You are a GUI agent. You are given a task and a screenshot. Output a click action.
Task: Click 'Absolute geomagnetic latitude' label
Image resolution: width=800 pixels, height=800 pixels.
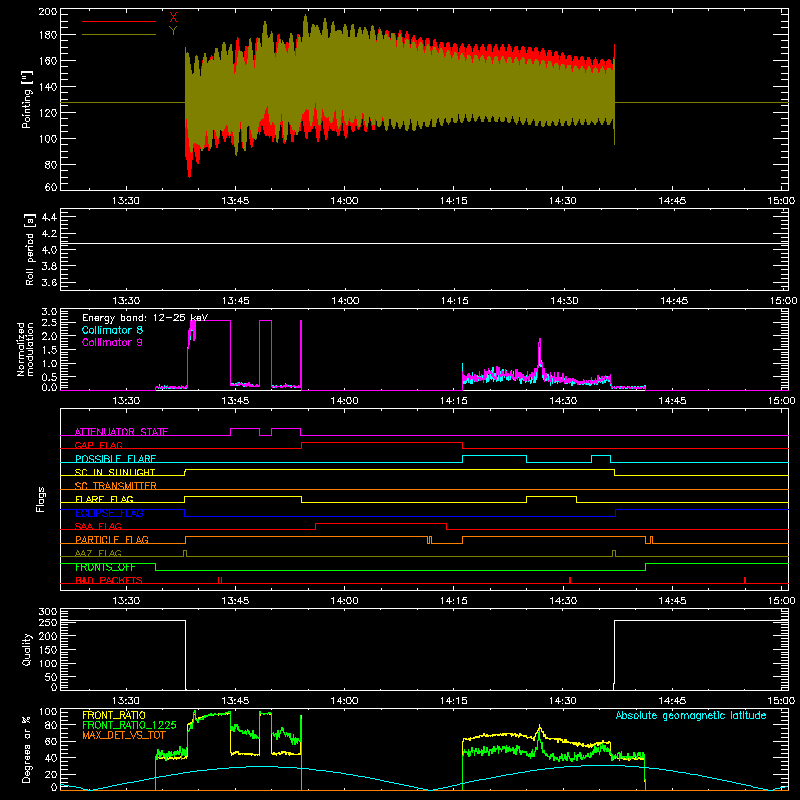click(691, 716)
